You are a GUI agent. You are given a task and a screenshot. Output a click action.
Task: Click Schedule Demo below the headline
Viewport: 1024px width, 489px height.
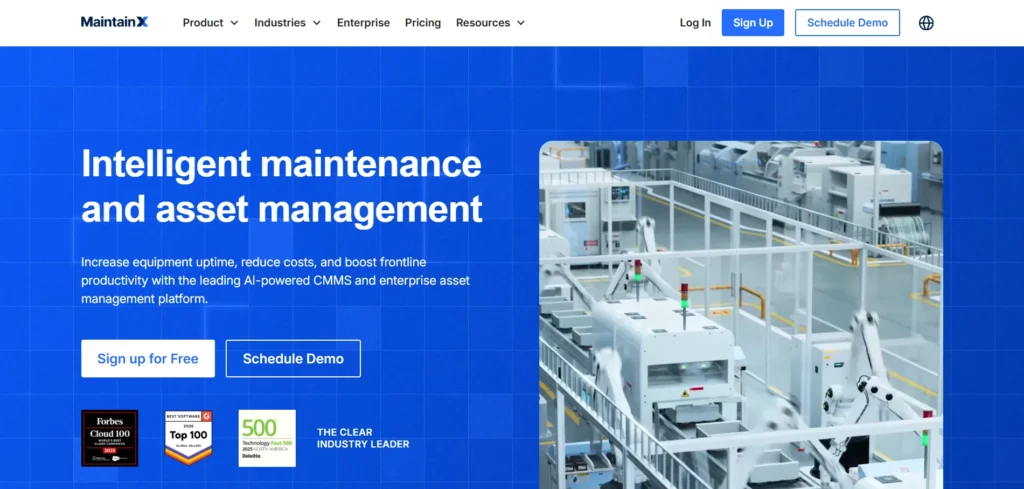point(293,358)
